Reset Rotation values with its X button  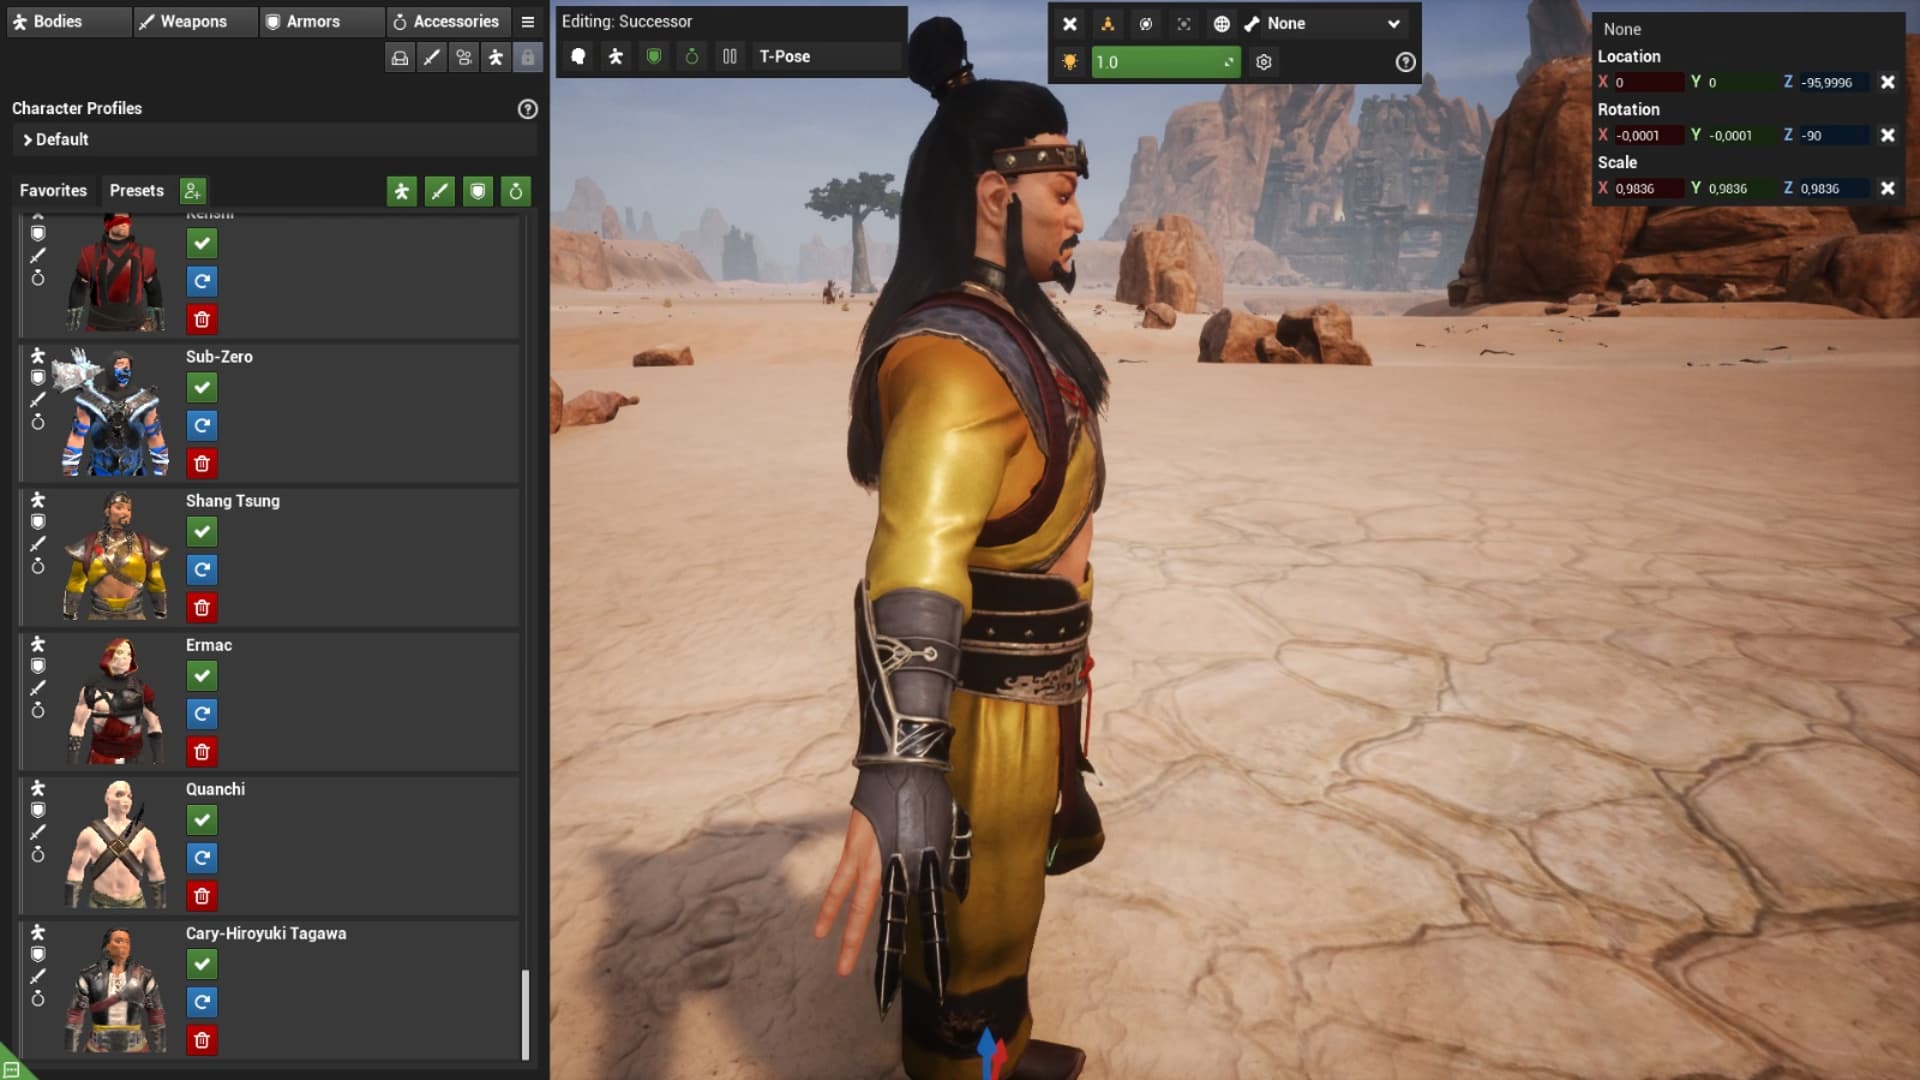[1887, 135]
